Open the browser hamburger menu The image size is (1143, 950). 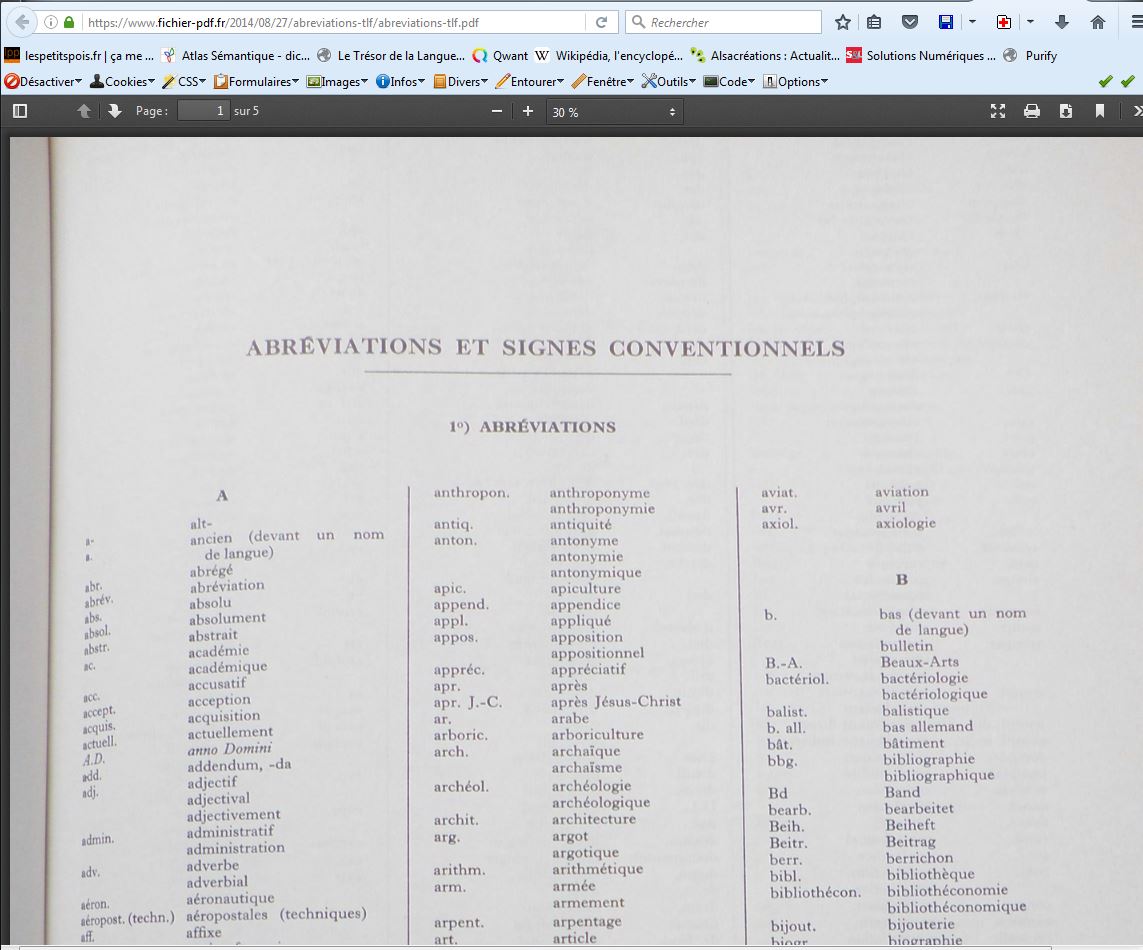(x=1136, y=22)
